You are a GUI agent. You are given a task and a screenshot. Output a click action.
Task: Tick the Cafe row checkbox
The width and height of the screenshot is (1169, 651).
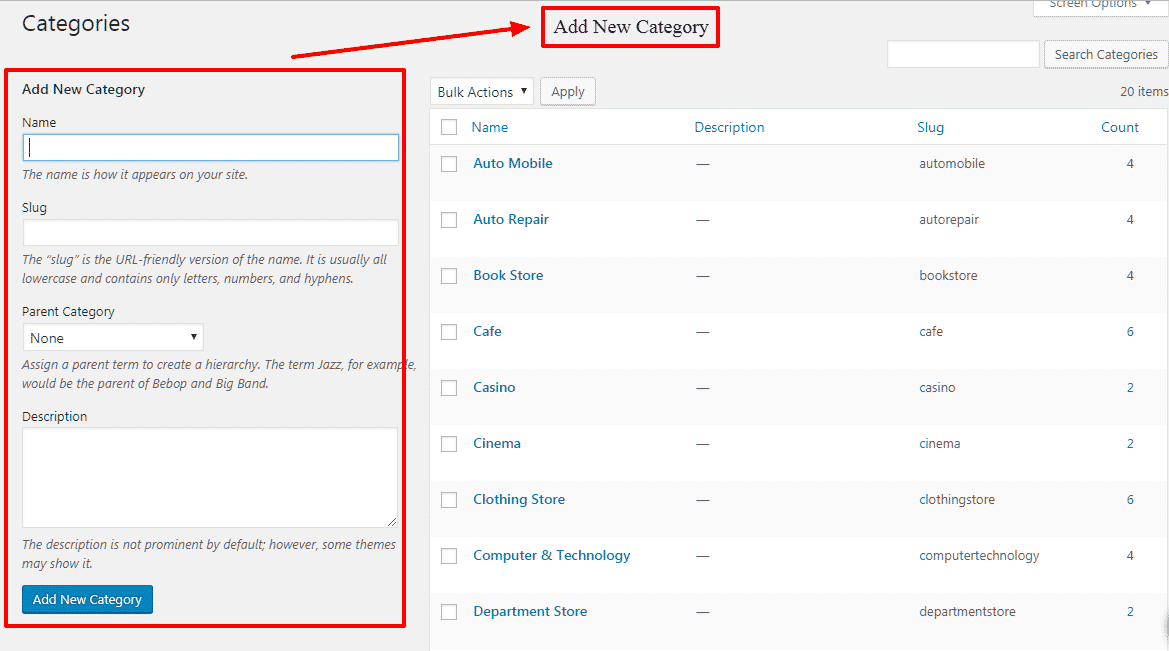tap(449, 332)
